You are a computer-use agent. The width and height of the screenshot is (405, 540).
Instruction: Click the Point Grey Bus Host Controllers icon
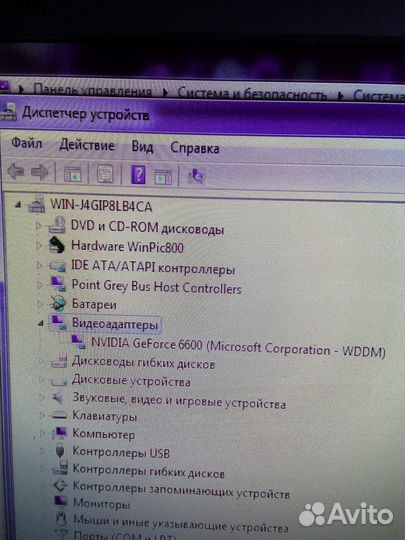point(58,285)
